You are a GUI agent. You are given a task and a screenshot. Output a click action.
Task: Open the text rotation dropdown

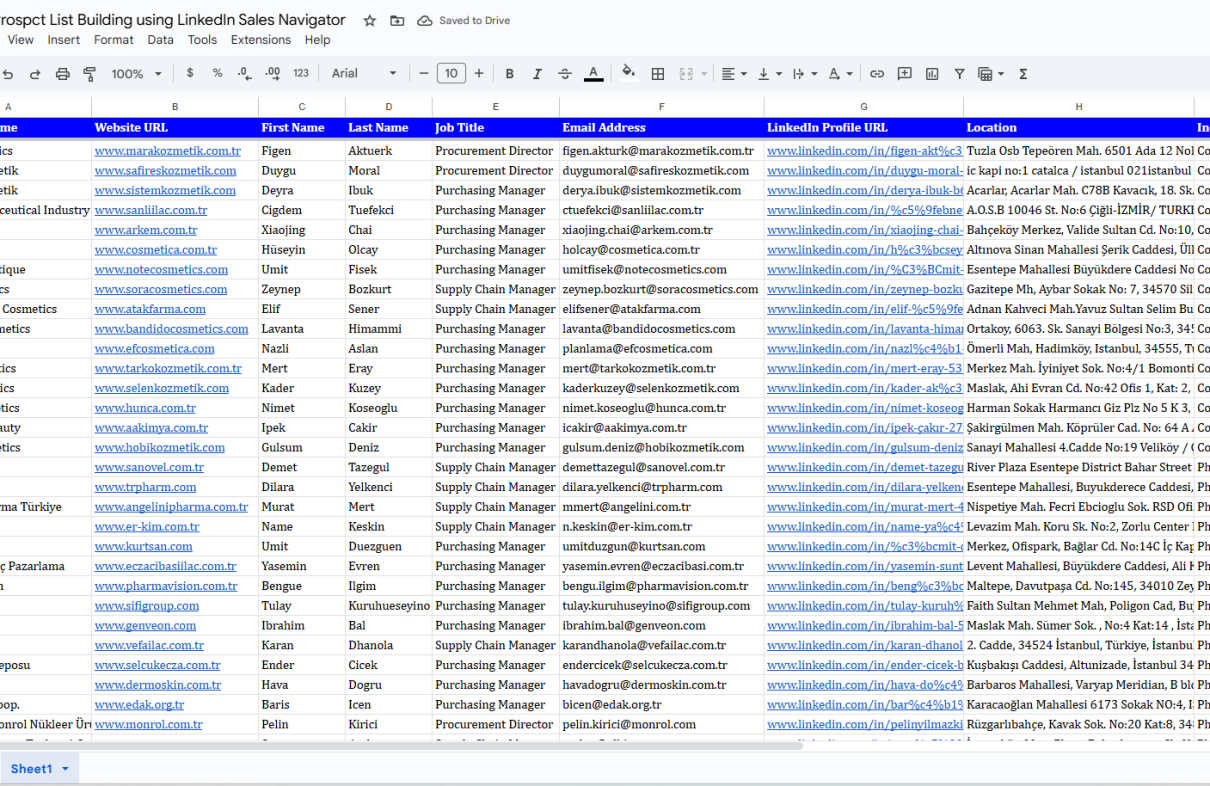[841, 74]
